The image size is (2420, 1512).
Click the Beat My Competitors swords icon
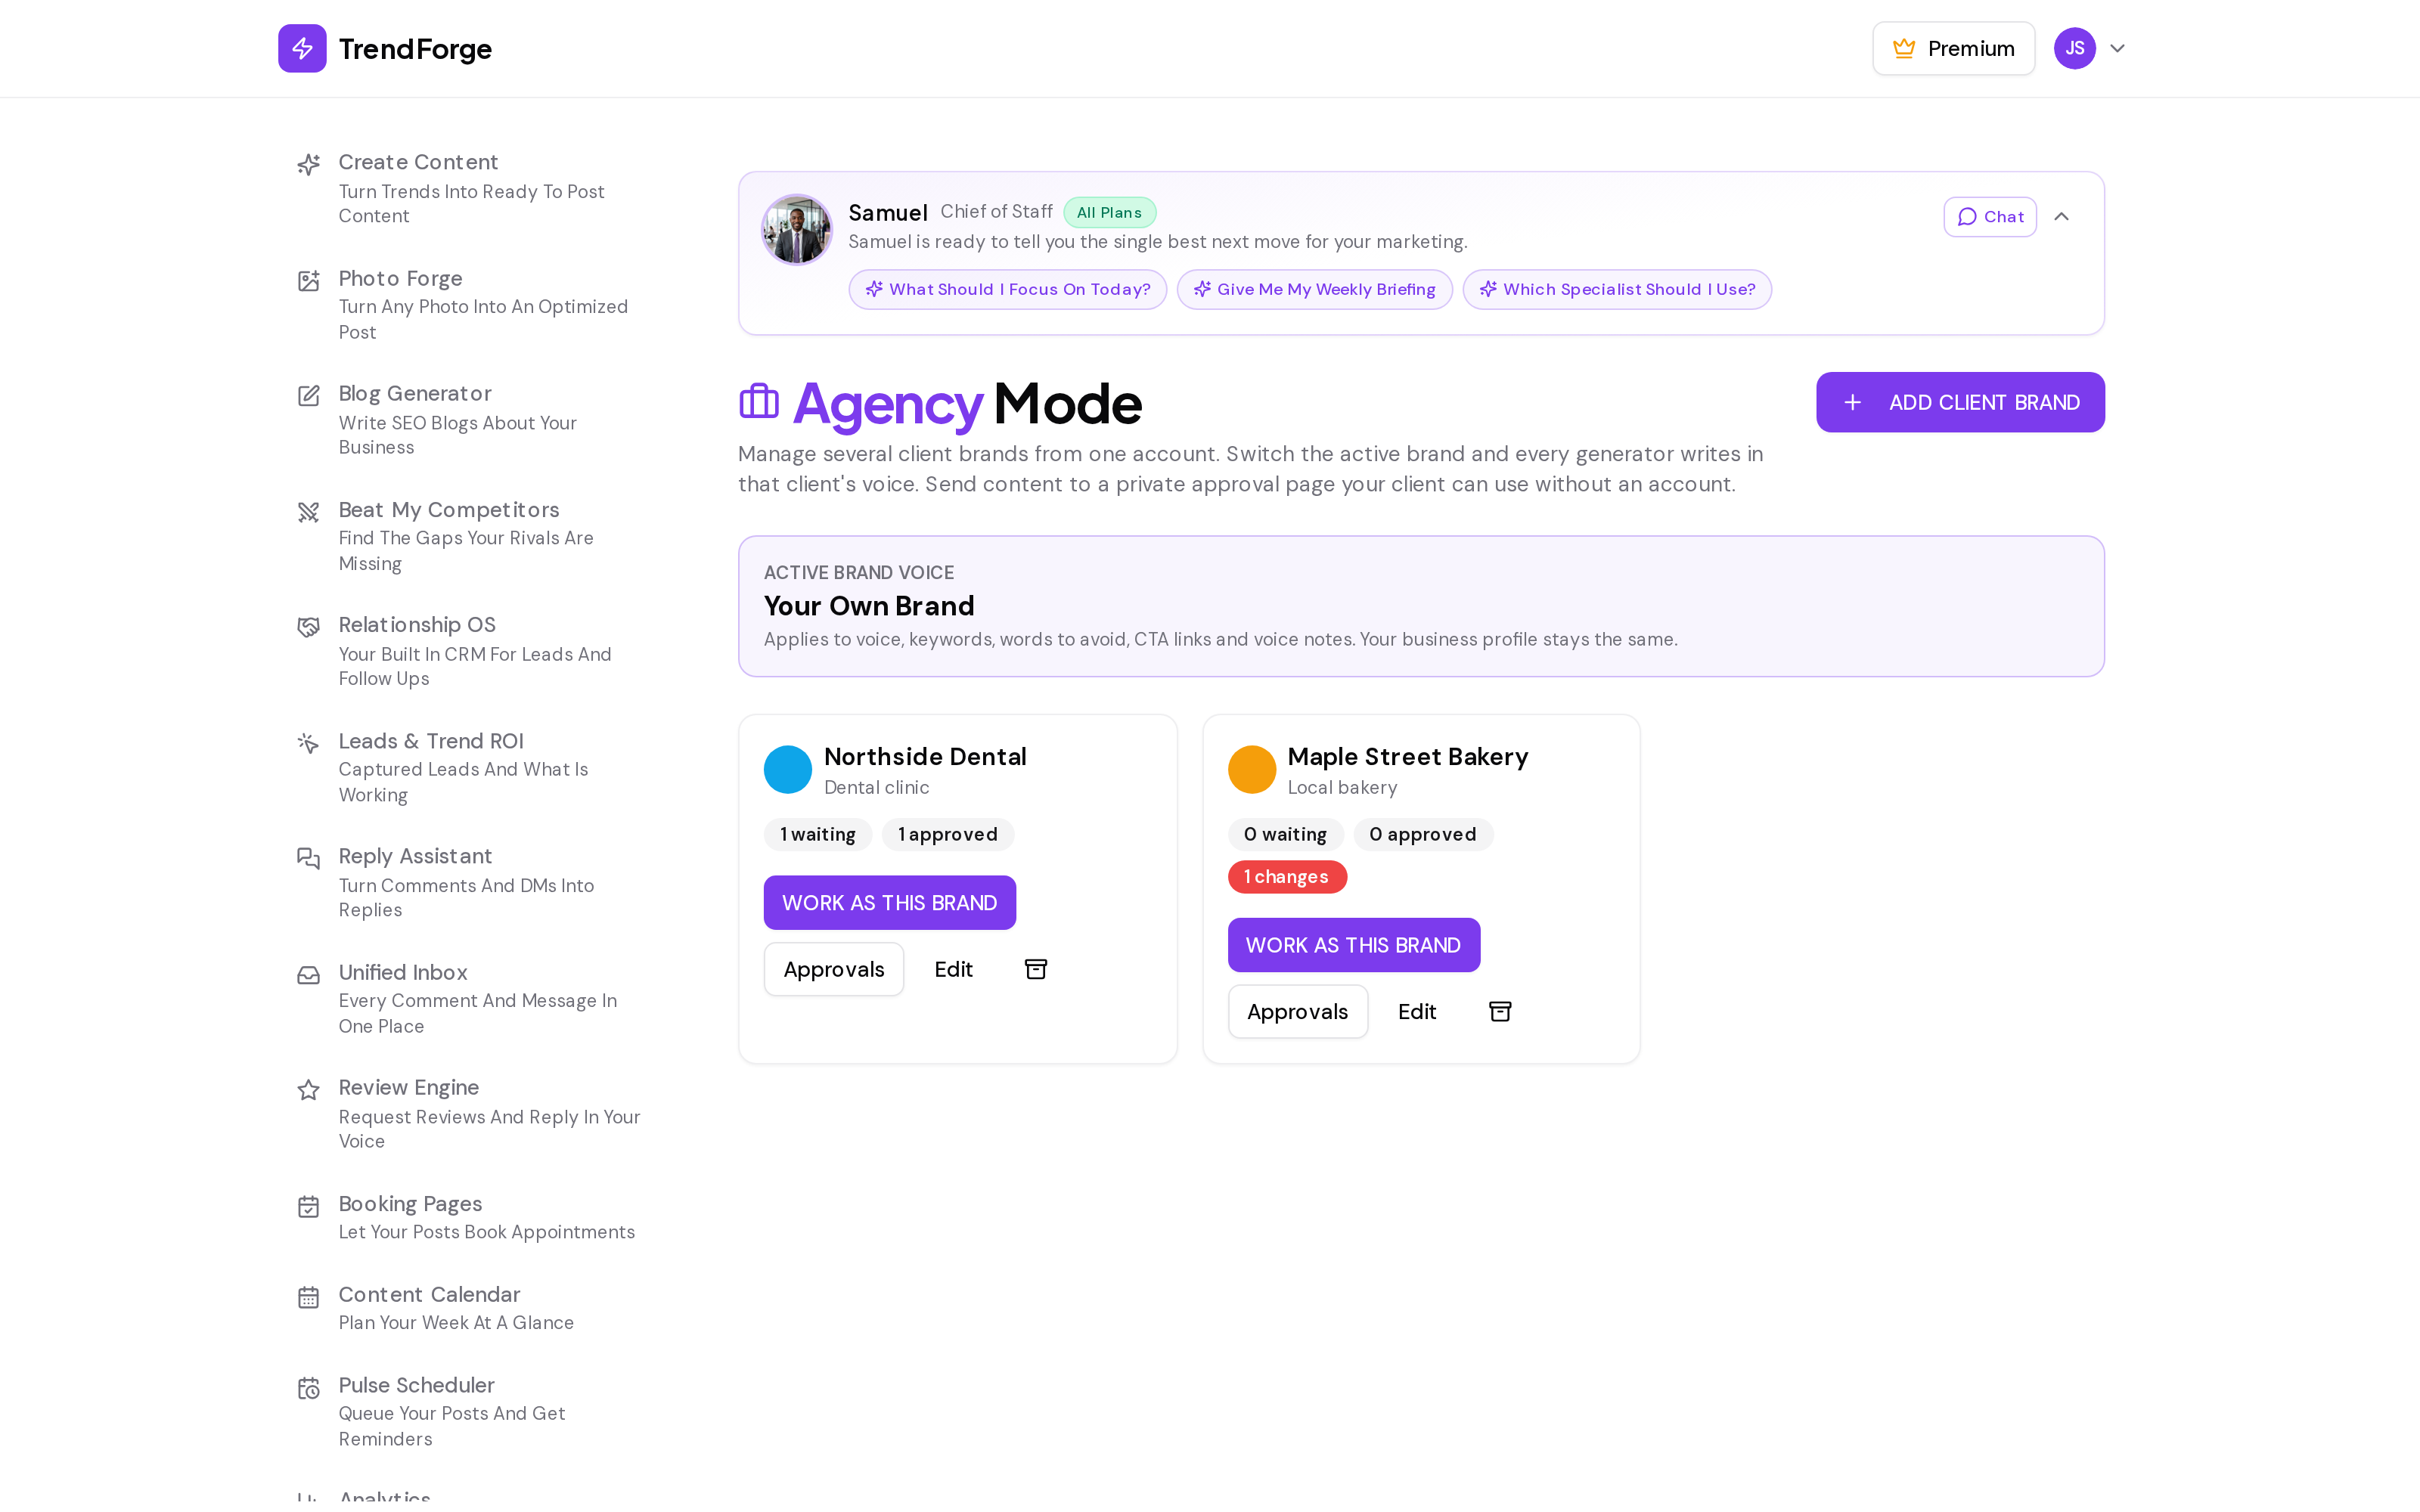309,512
